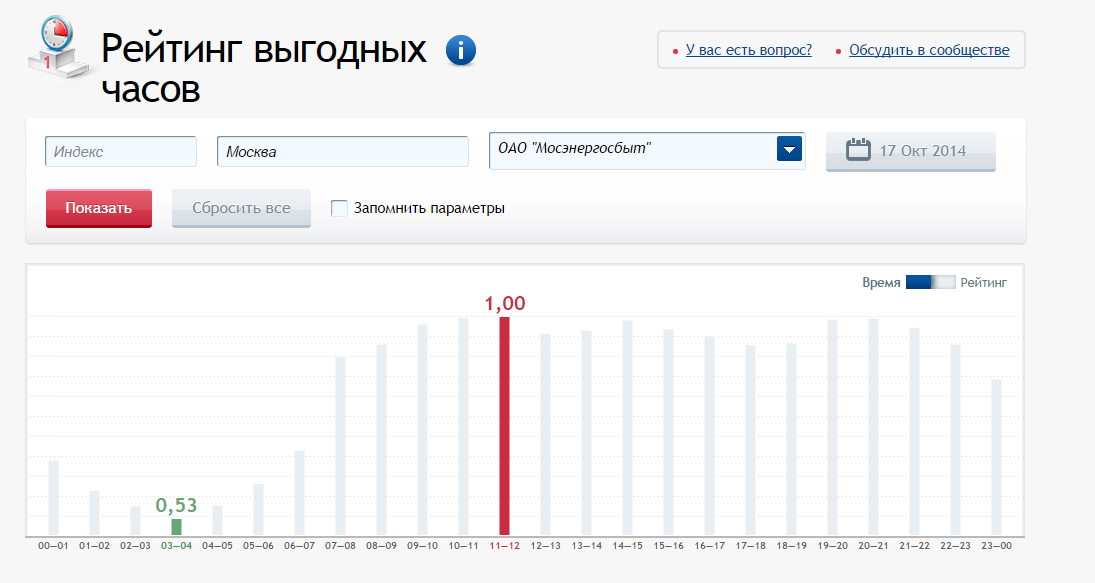Open the "Обсудить в сообществе" link
1095x583 pixels.
(x=929, y=47)
